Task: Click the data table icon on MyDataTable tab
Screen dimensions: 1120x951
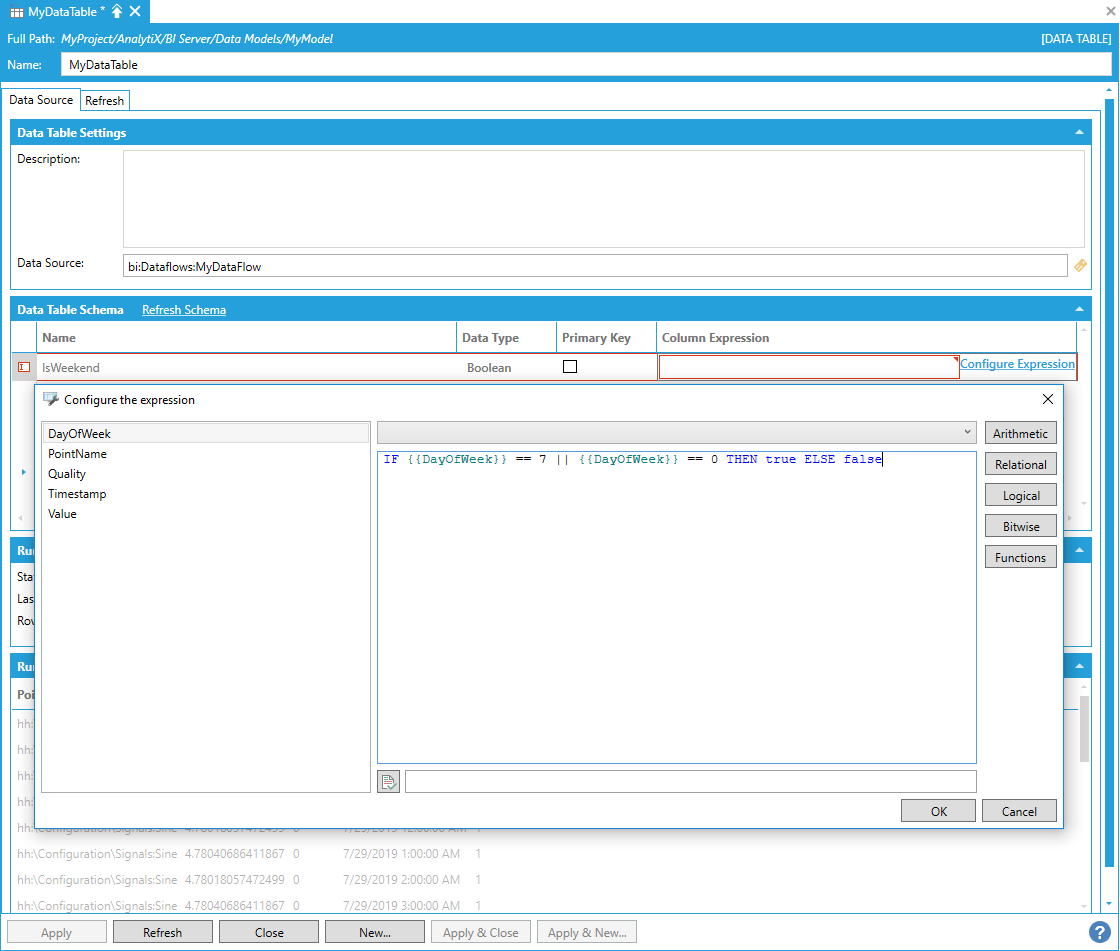Action: click(17, 12)
